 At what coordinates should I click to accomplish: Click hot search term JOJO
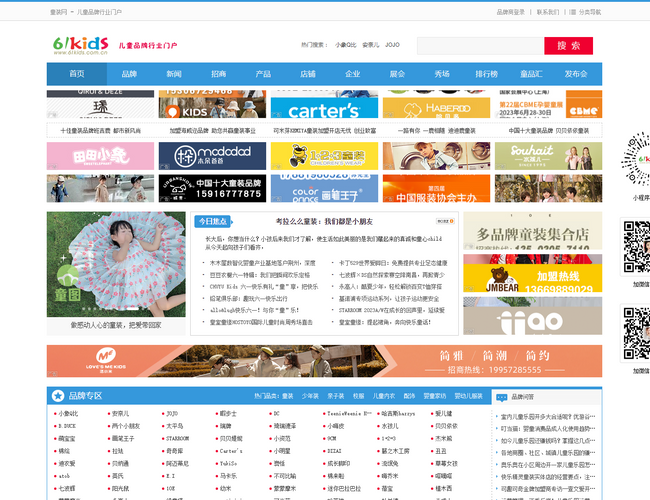point(392,45)
